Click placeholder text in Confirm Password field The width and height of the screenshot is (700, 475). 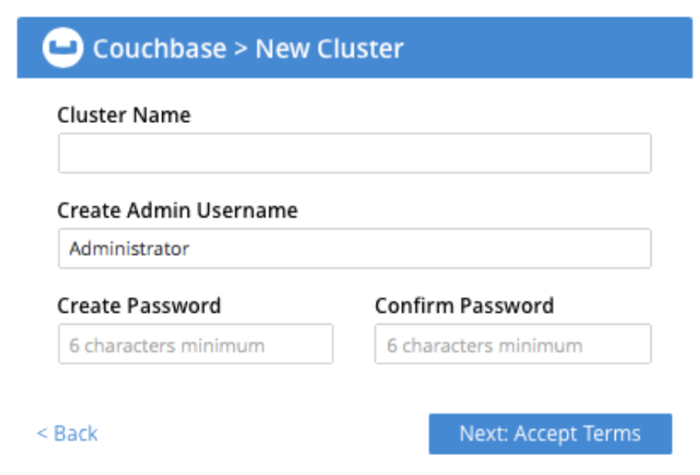(485, 346)
